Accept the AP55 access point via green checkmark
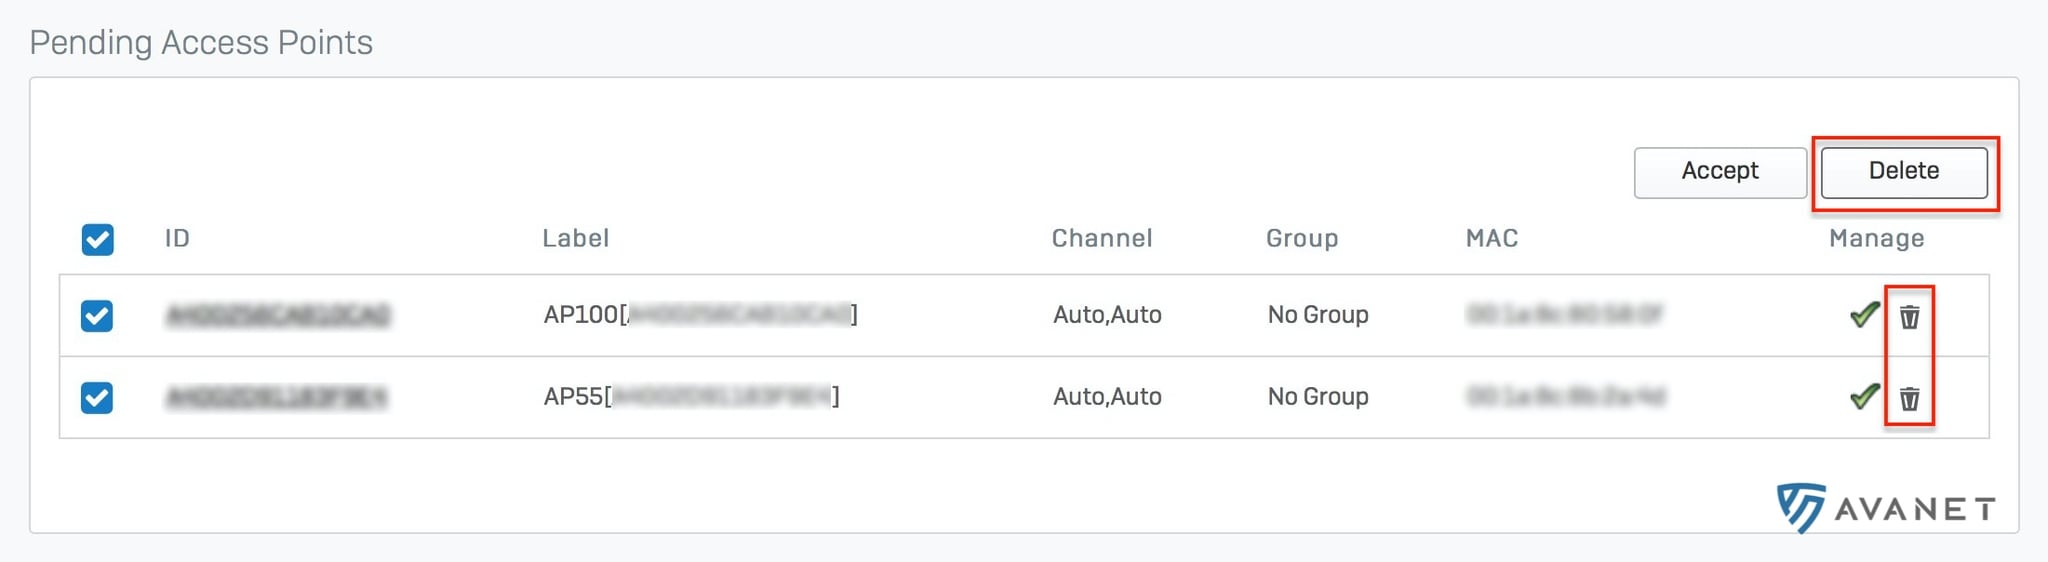Screen dimensions: 2048x562 click(1864, 397)
